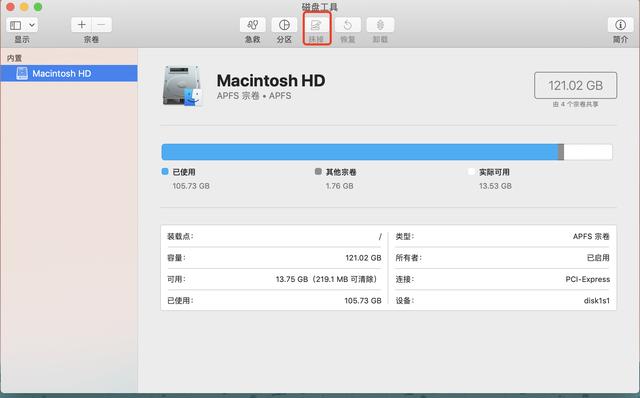Click the 磁盘工具 window title
Viewport: 640px width, 398px height.
tap(320, 7)
